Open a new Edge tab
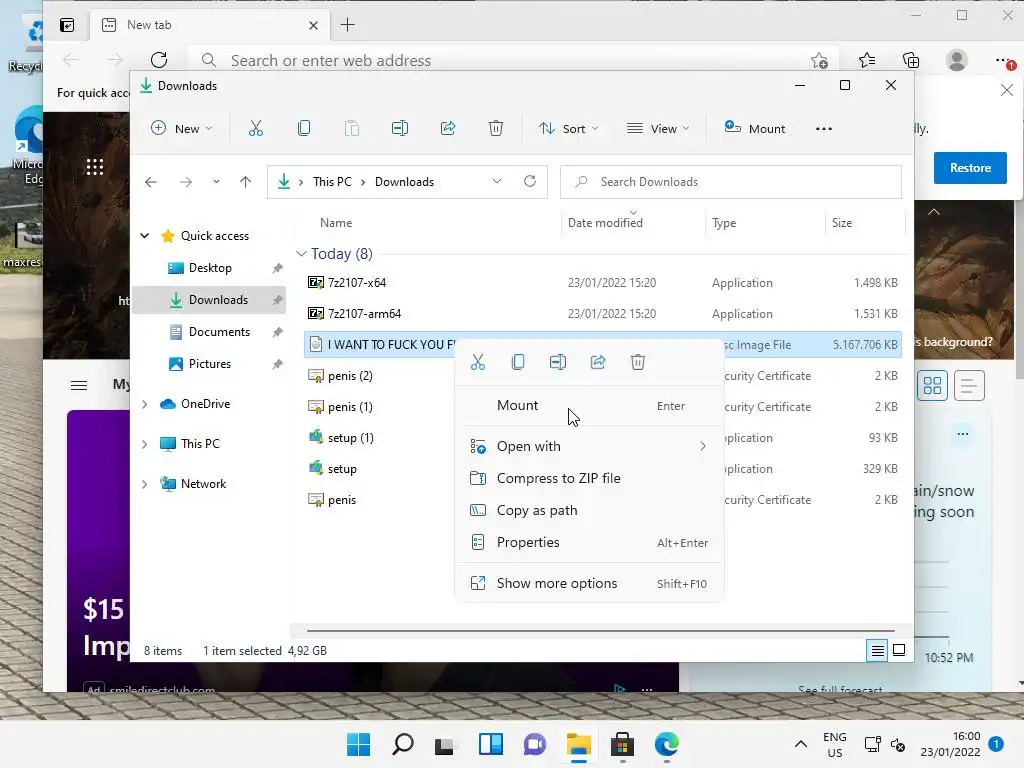1024x768 pixels. (347, 25)
